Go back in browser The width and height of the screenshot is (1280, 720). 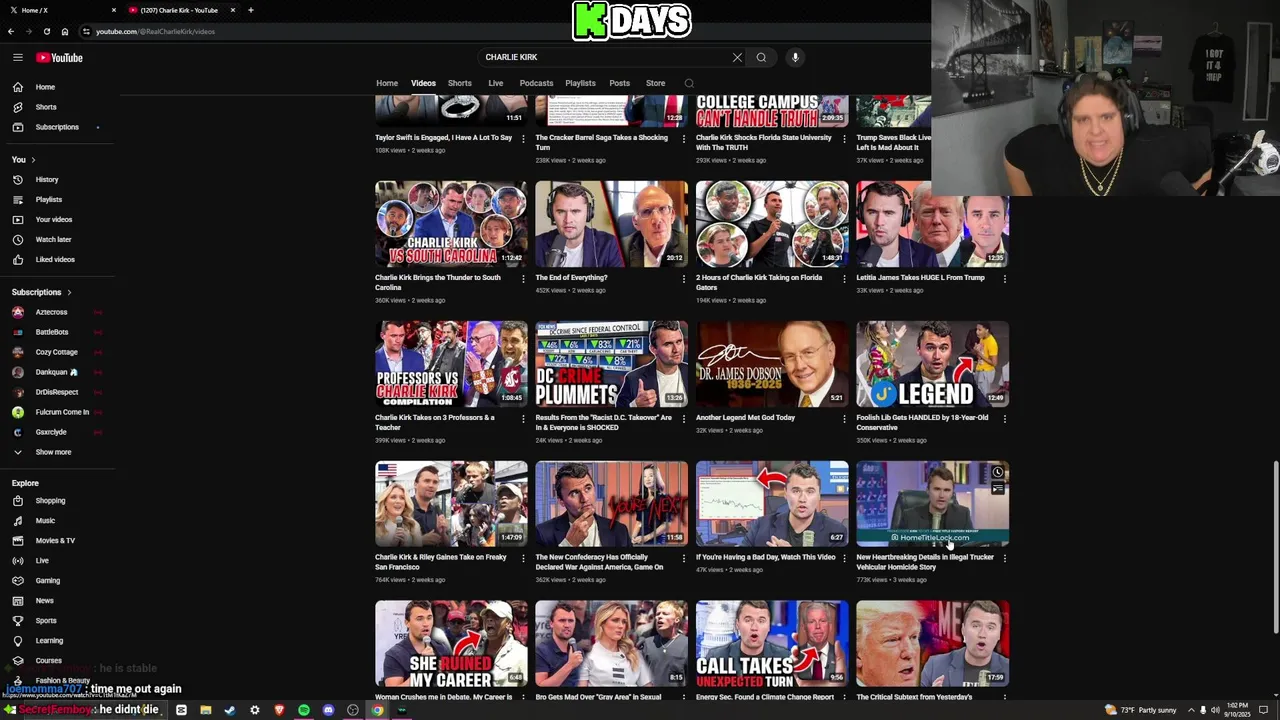(x=11, y=31)
